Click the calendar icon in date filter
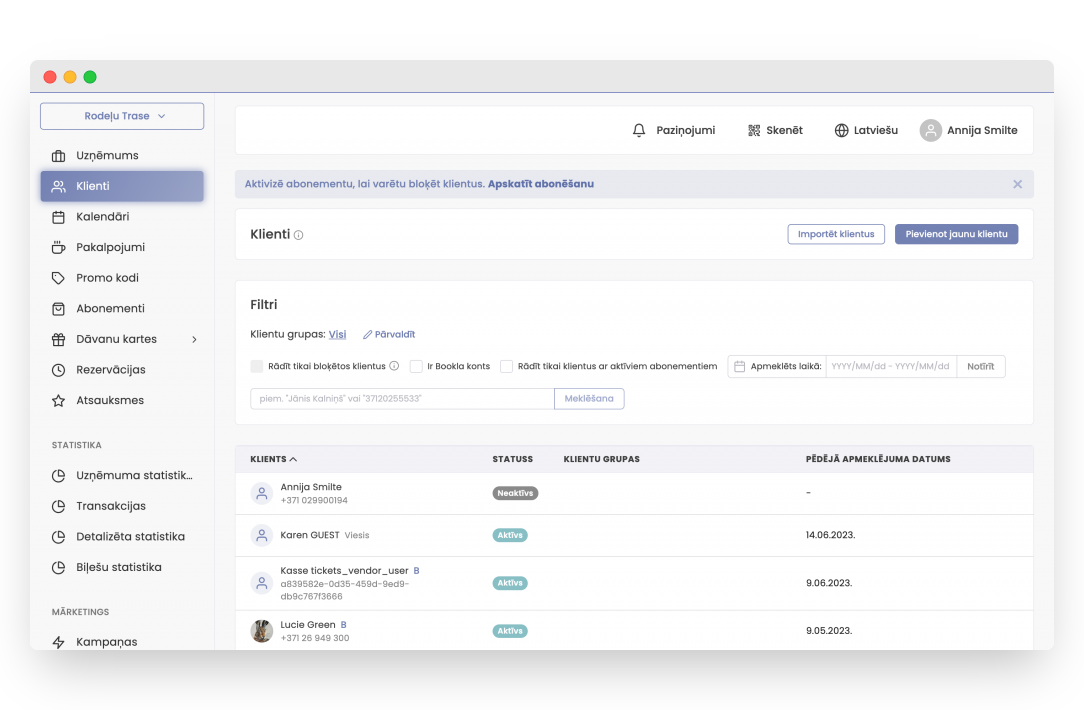 click(740, 367)
